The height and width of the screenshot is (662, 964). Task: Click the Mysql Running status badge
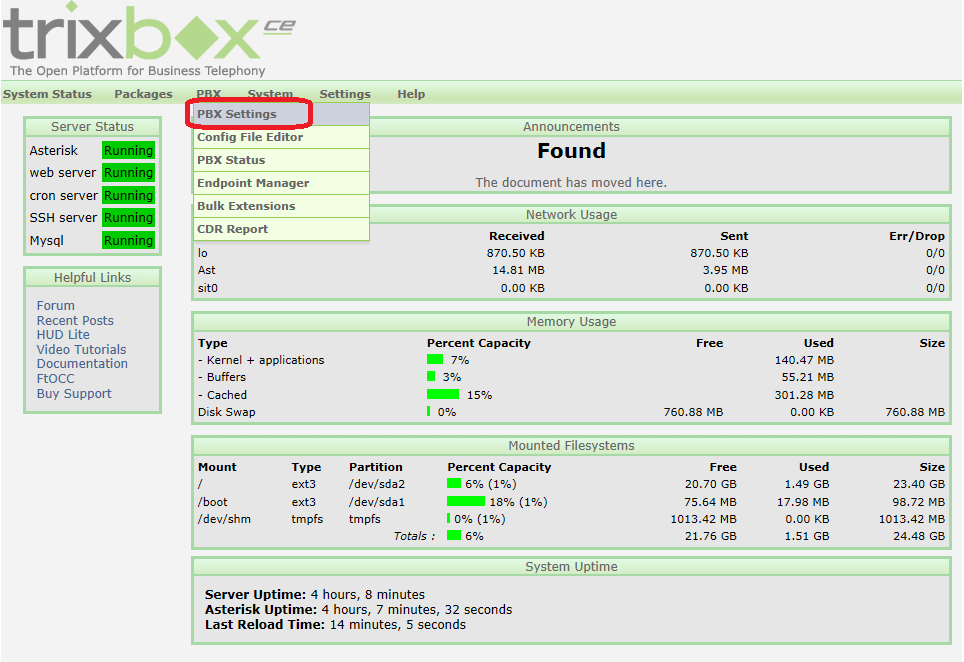click(128, 241)
